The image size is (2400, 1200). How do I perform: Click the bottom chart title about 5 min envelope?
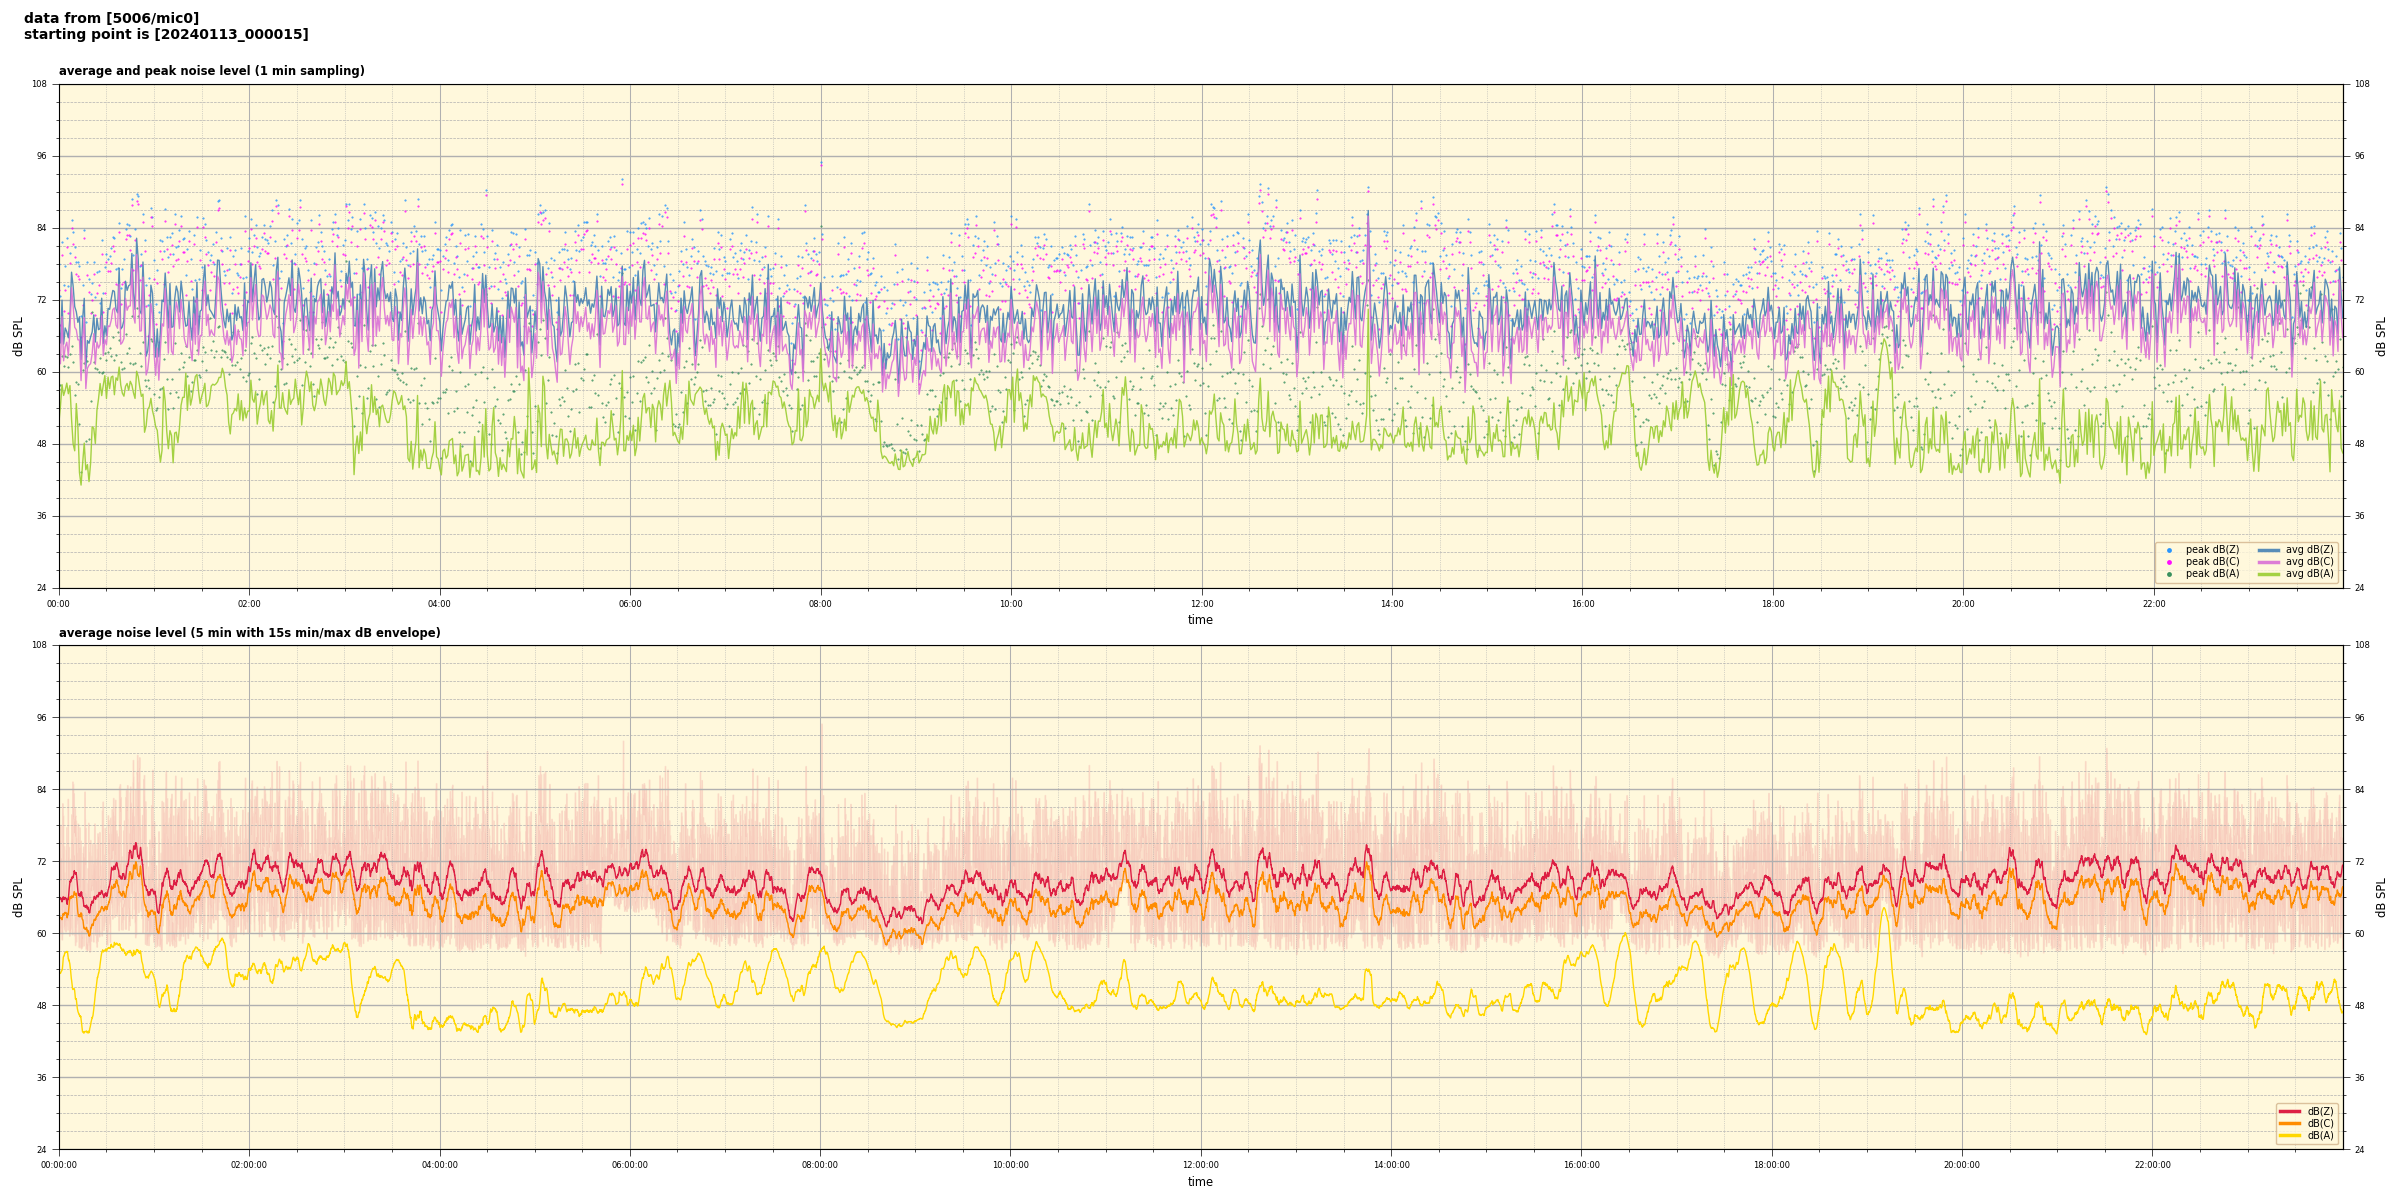tap(249, 633)
